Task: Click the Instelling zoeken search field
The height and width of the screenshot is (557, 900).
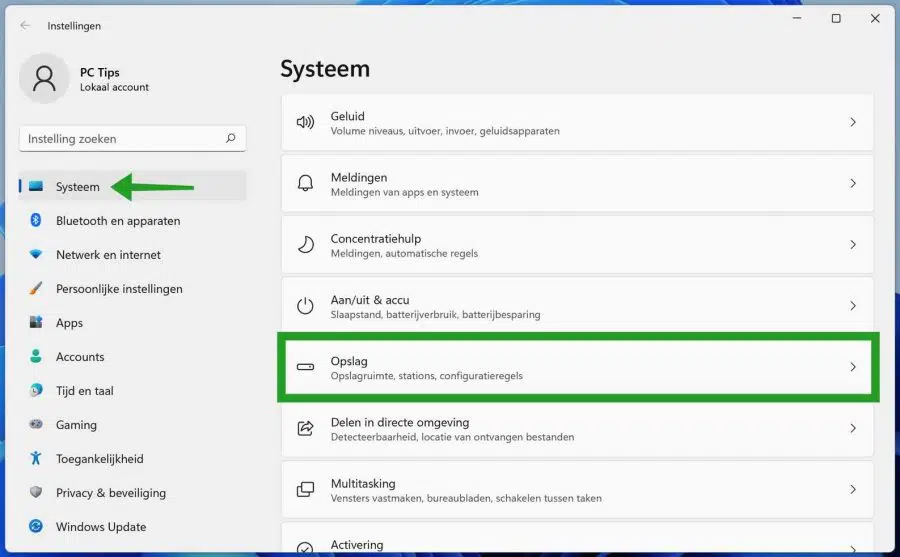Action: pyautogui.click(x=133, y=138)
